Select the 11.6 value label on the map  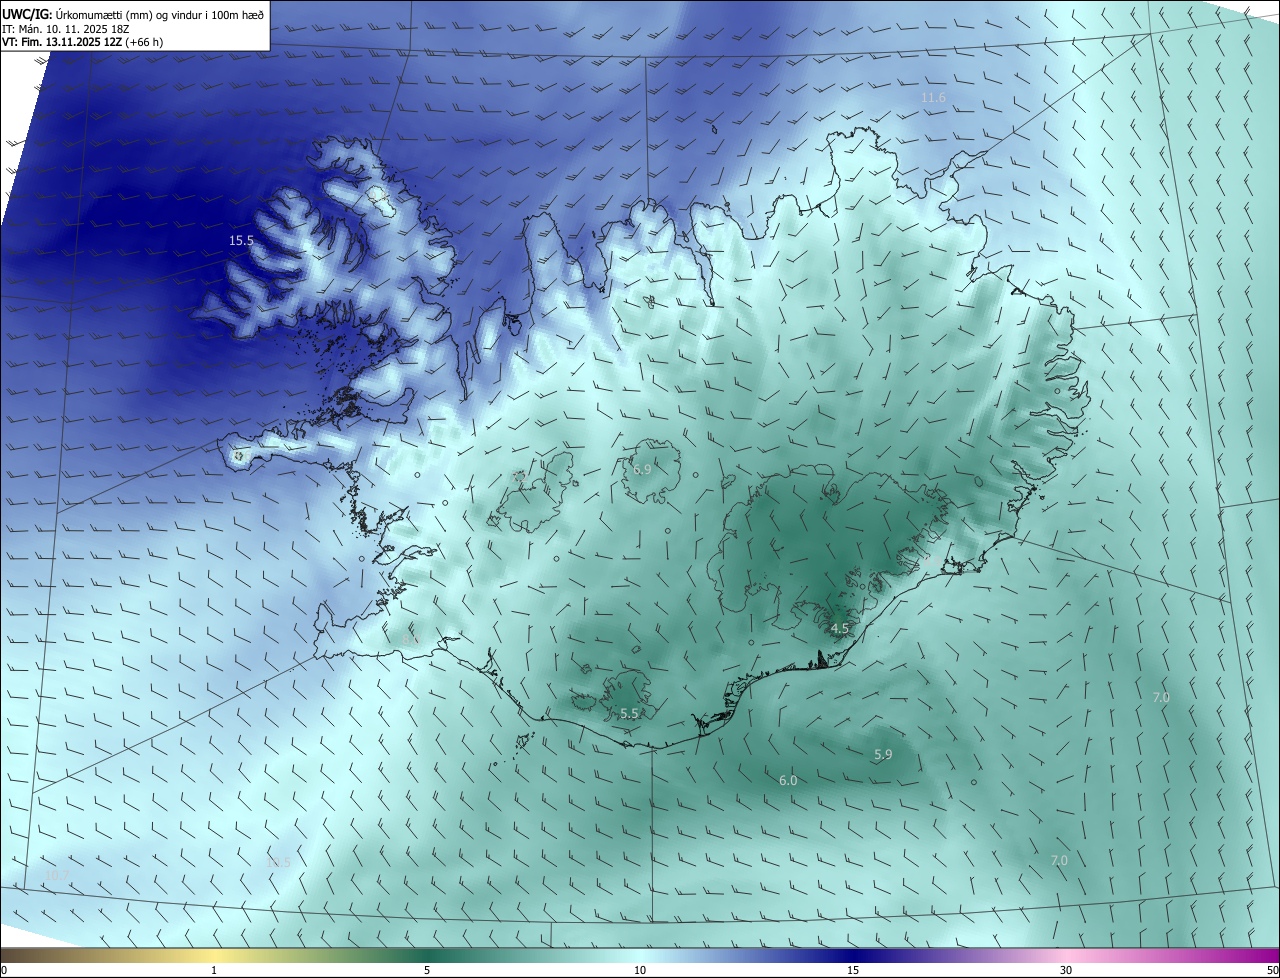(x=933, y=97)
